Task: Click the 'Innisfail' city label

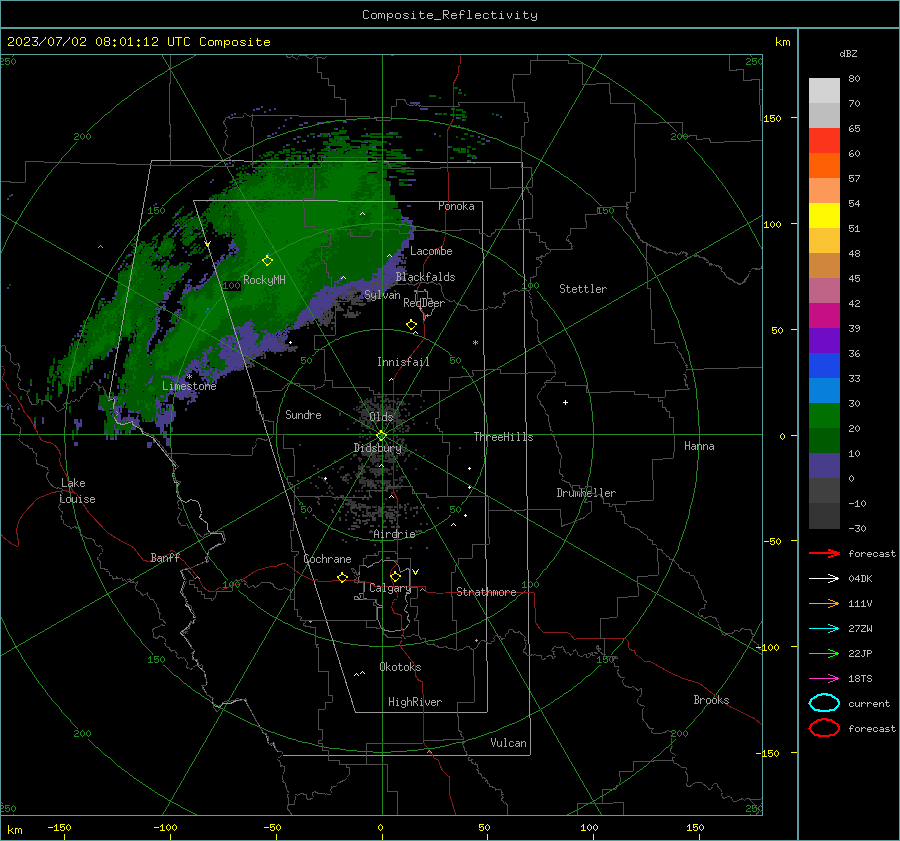Action: (403, 362)
